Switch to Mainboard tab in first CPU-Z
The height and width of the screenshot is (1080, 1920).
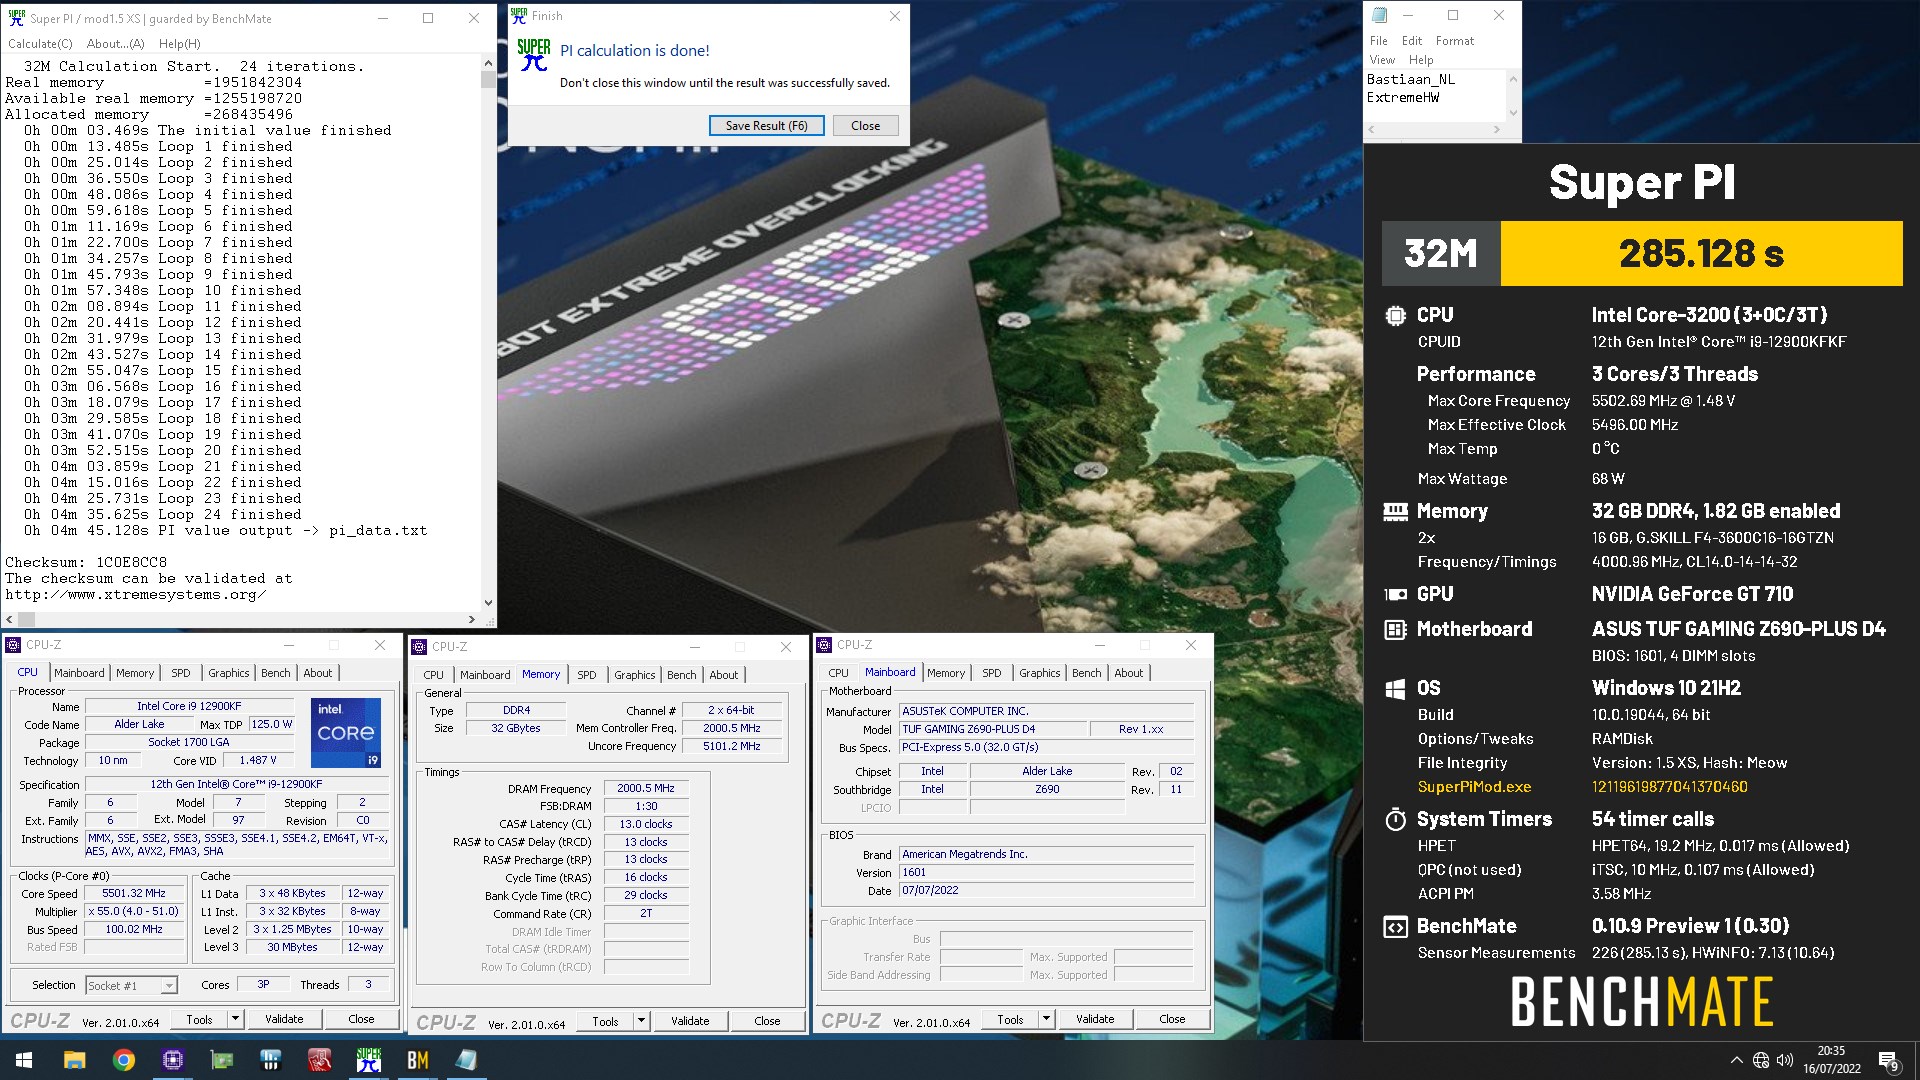[79, 673]
